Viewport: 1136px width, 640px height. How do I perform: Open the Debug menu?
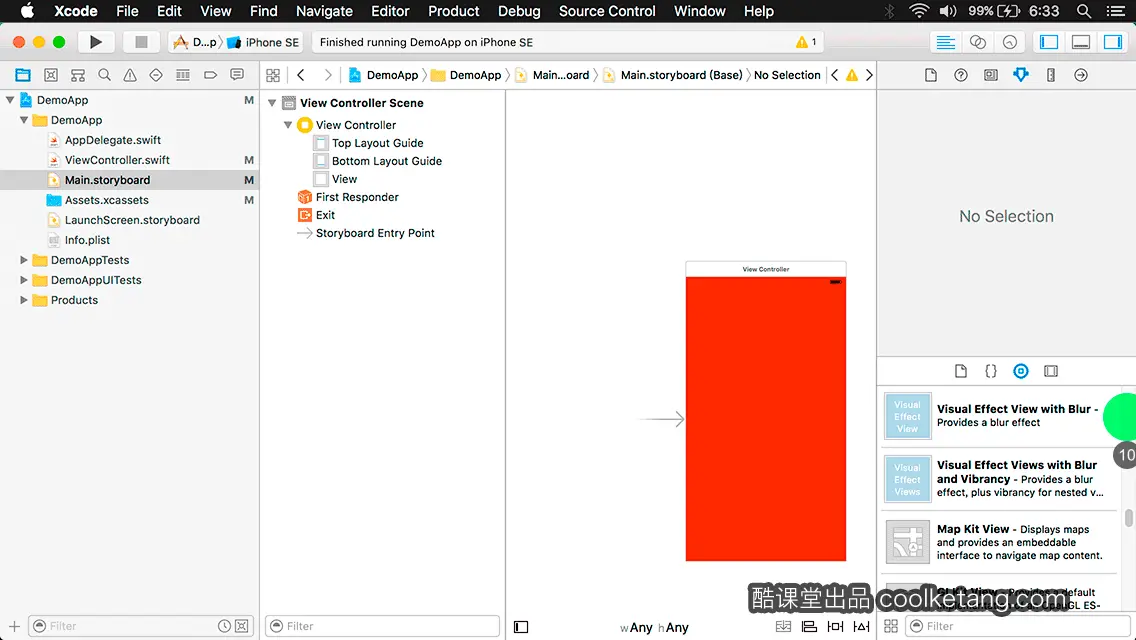pyautogui.click(x=519, y=11)
